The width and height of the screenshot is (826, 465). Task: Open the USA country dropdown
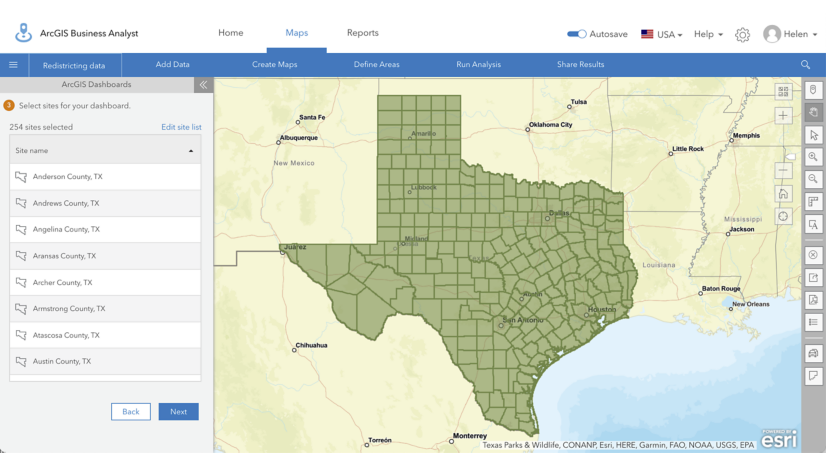662,34
